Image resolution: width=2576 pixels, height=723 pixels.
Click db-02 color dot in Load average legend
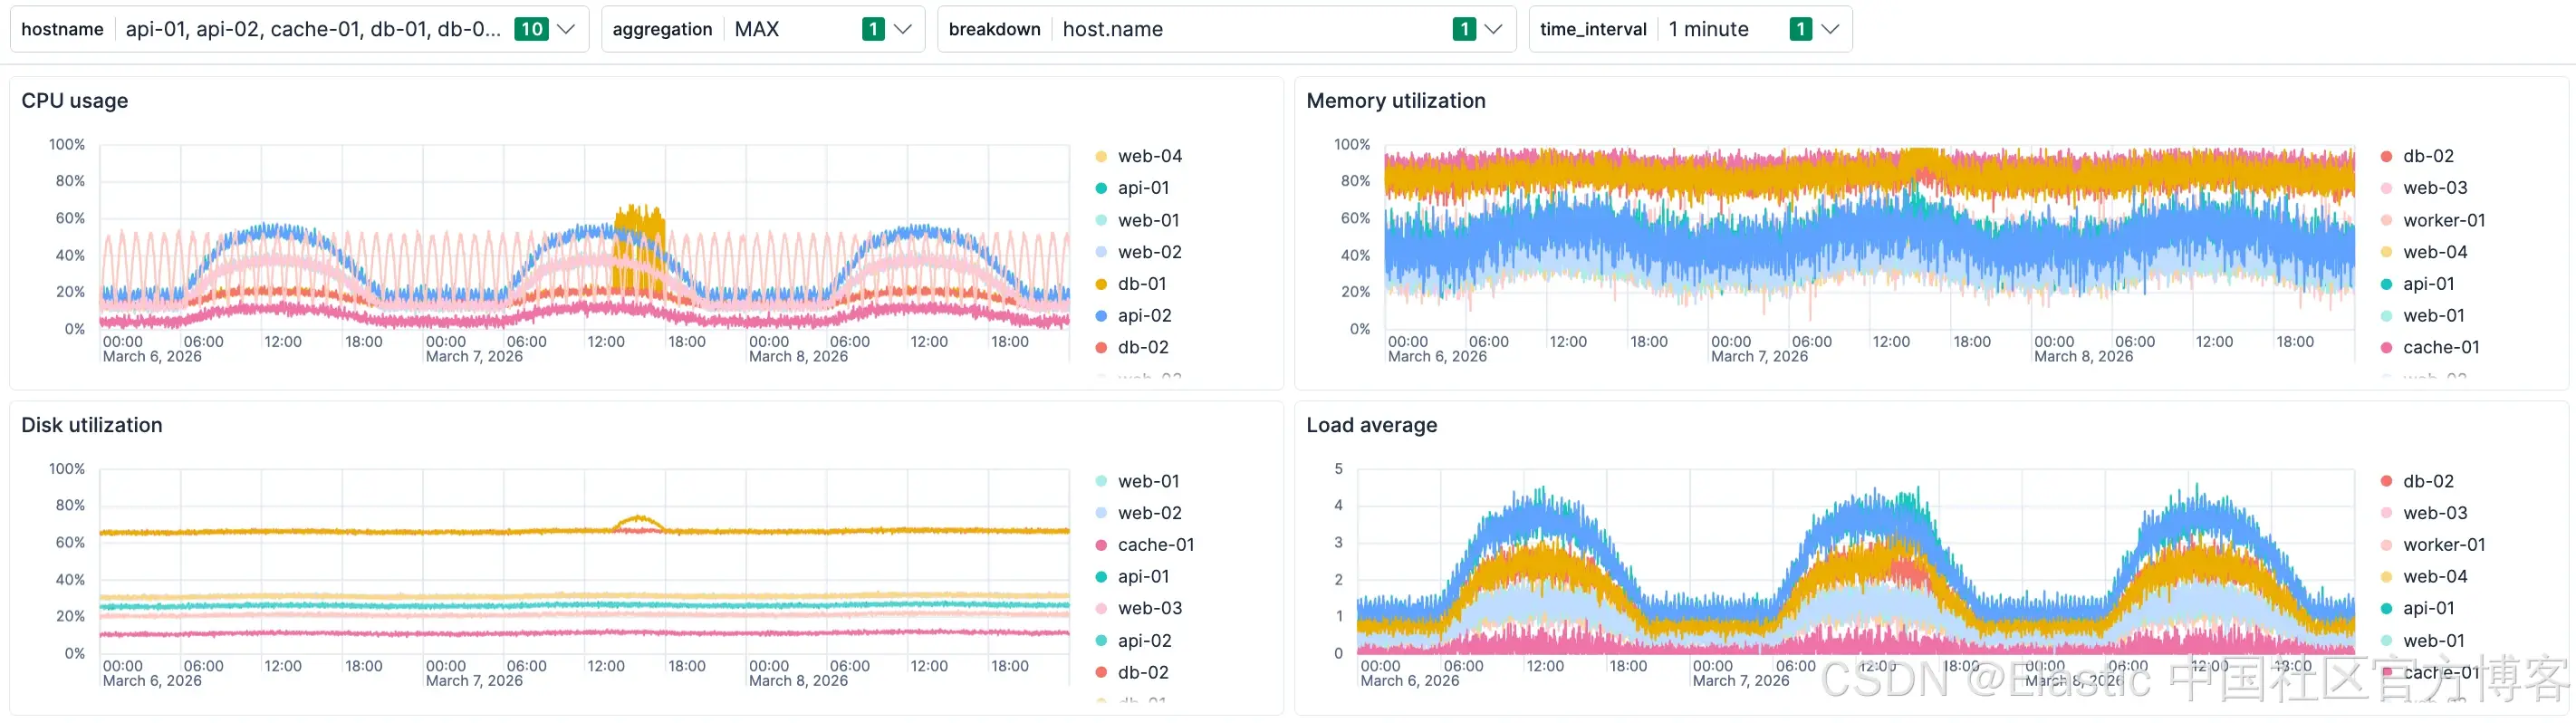coord(2386,481)
